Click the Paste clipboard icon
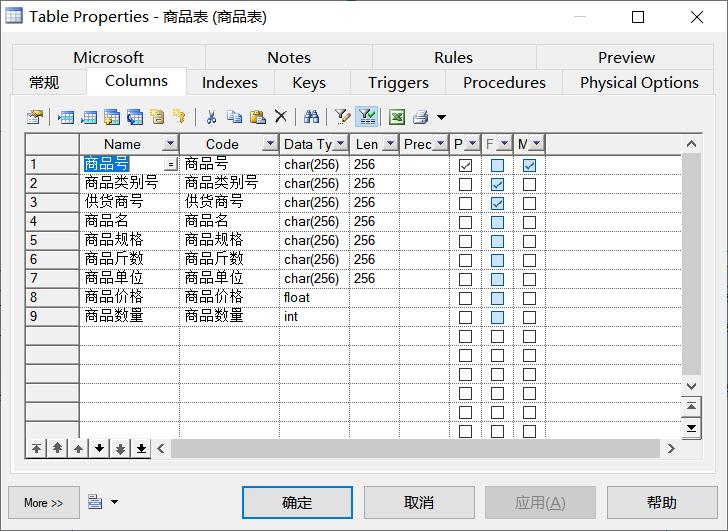 pos(258,117)
